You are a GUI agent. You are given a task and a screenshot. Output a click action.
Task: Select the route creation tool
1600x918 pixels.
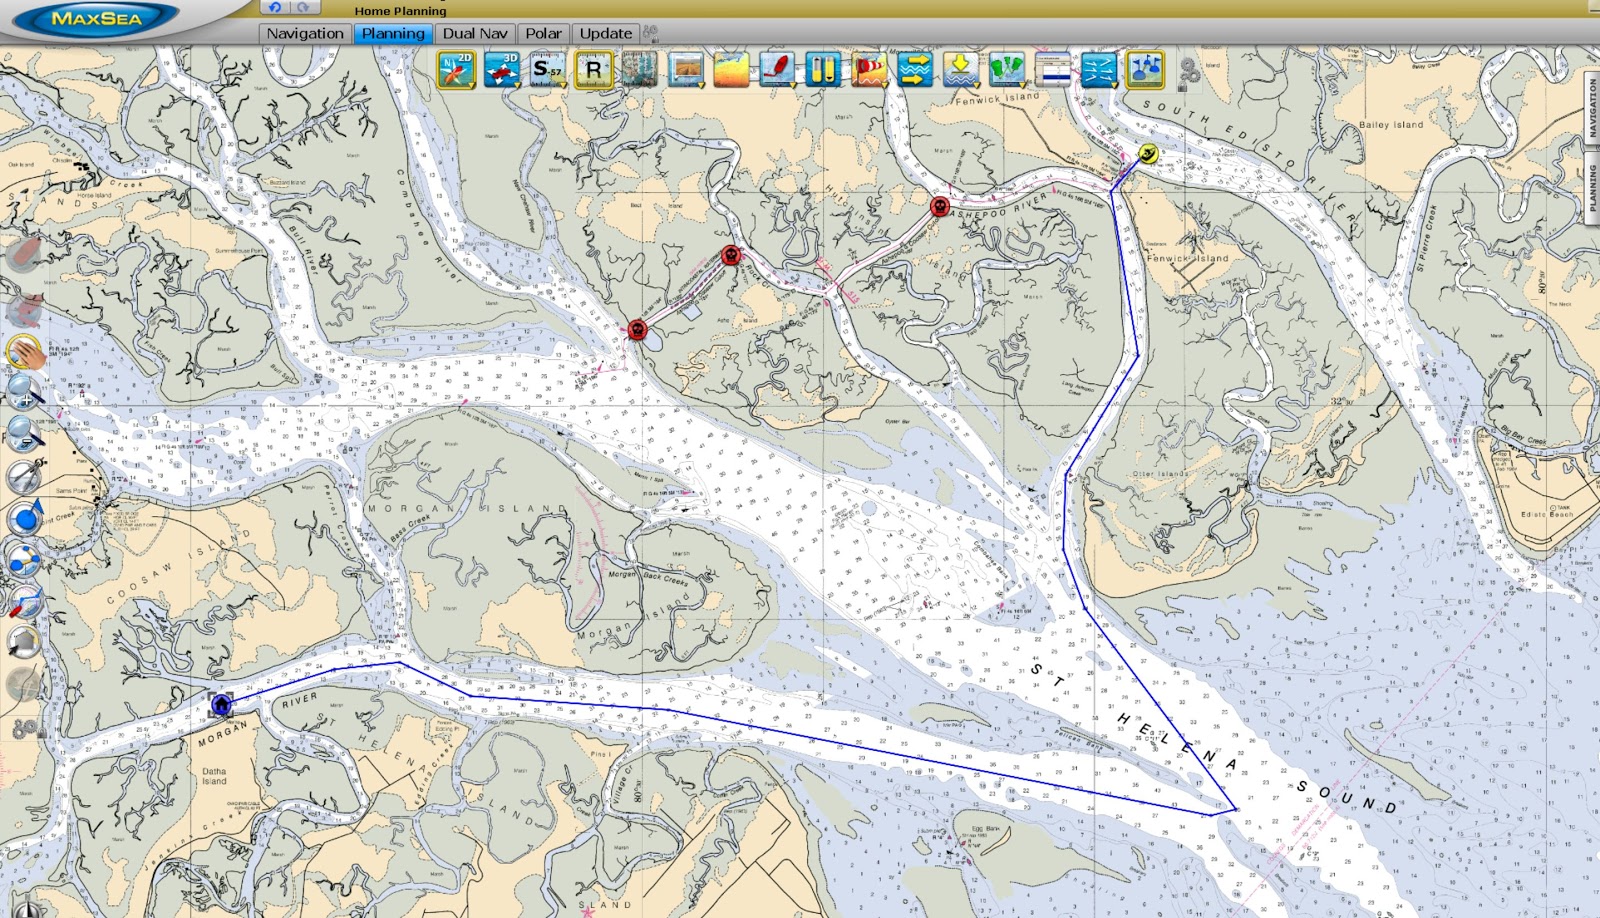[x=25, y=560]
